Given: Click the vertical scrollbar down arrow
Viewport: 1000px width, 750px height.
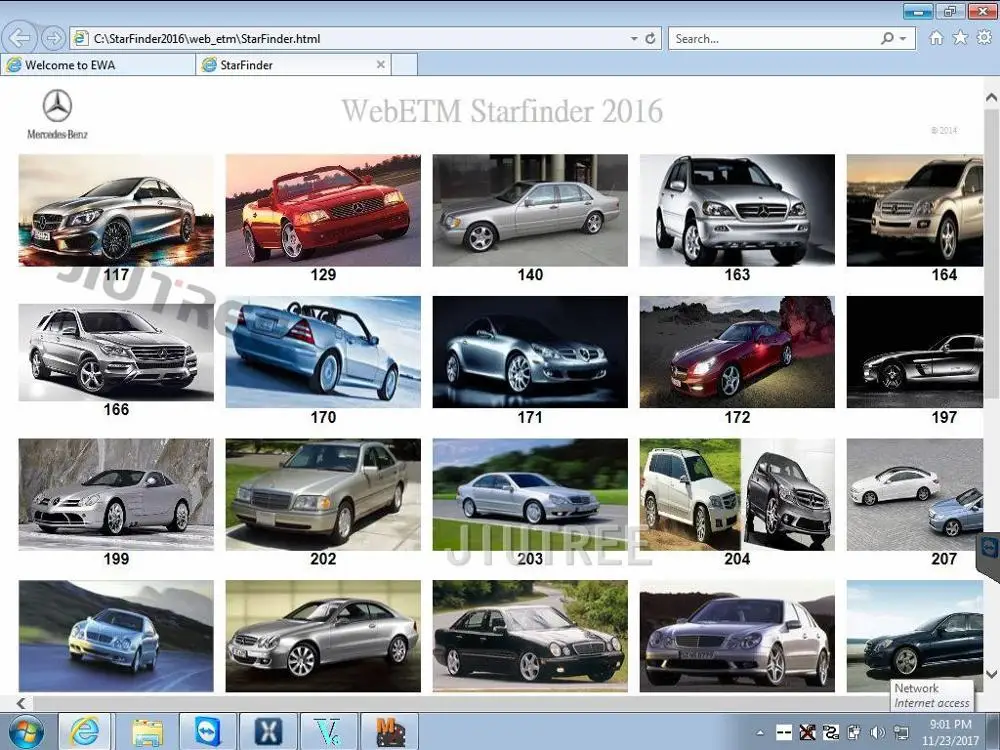Looking at the screenshot, I should 991,674.
